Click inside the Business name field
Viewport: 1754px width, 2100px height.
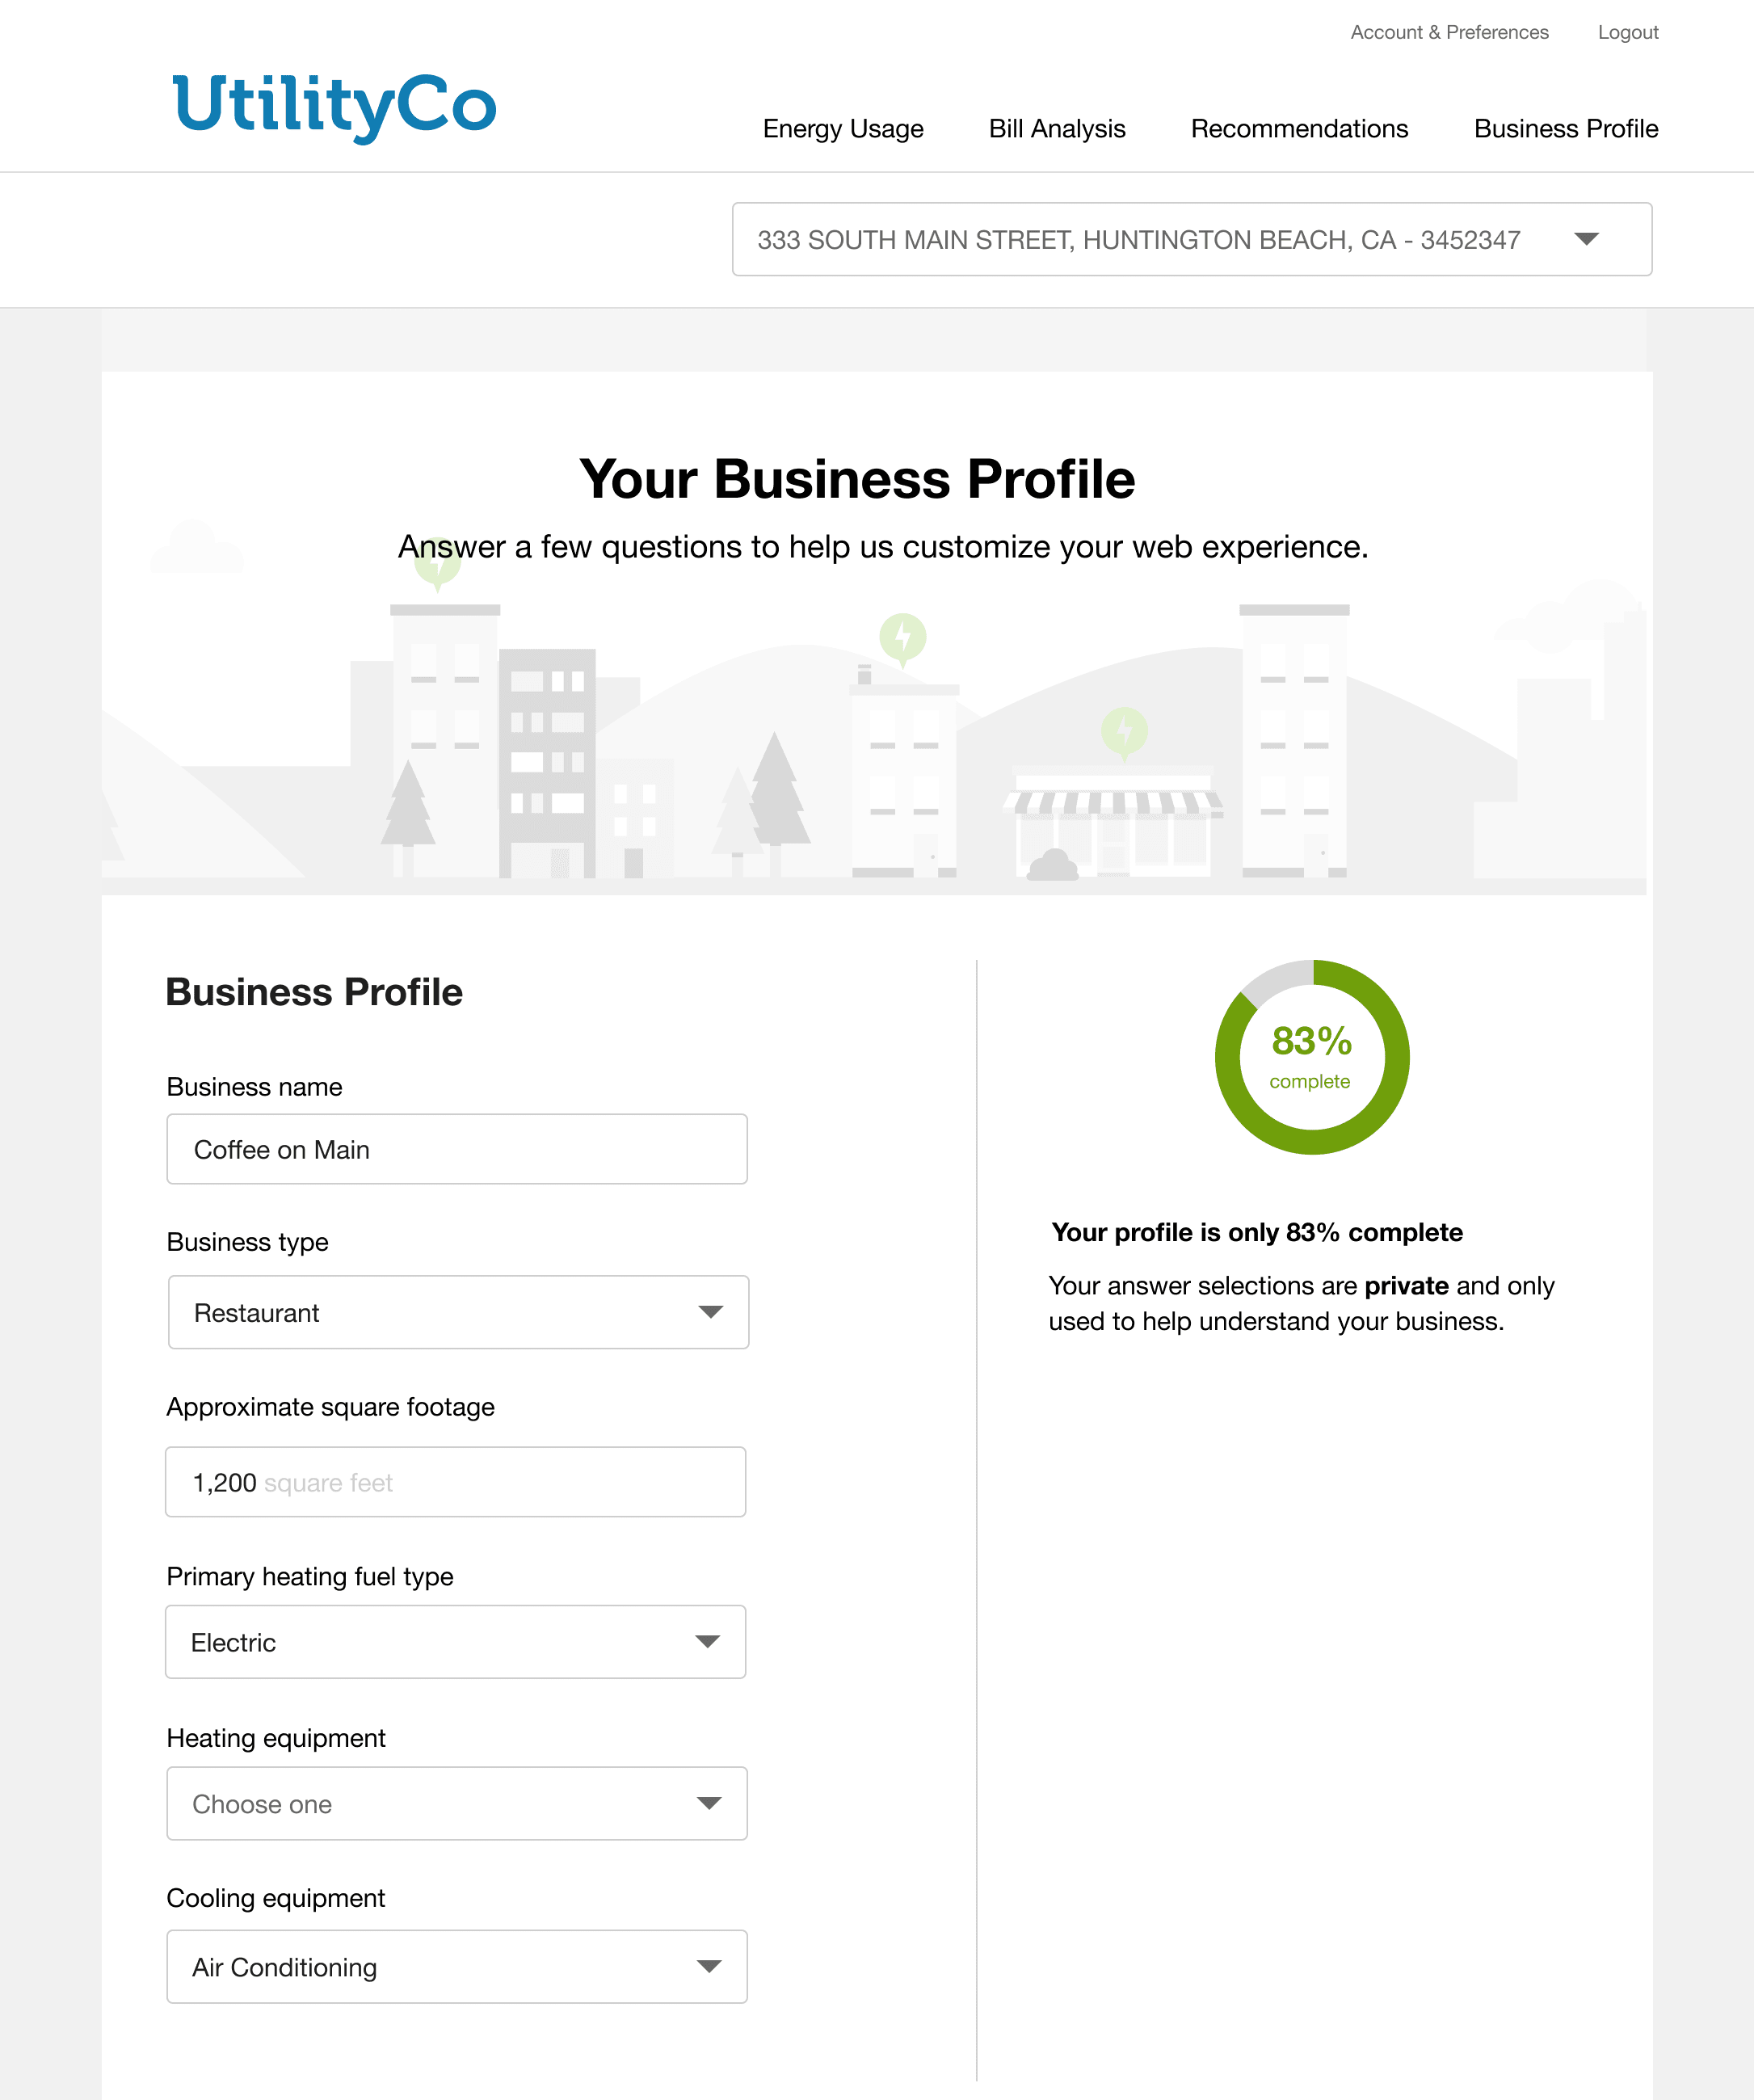point(456,1149)
